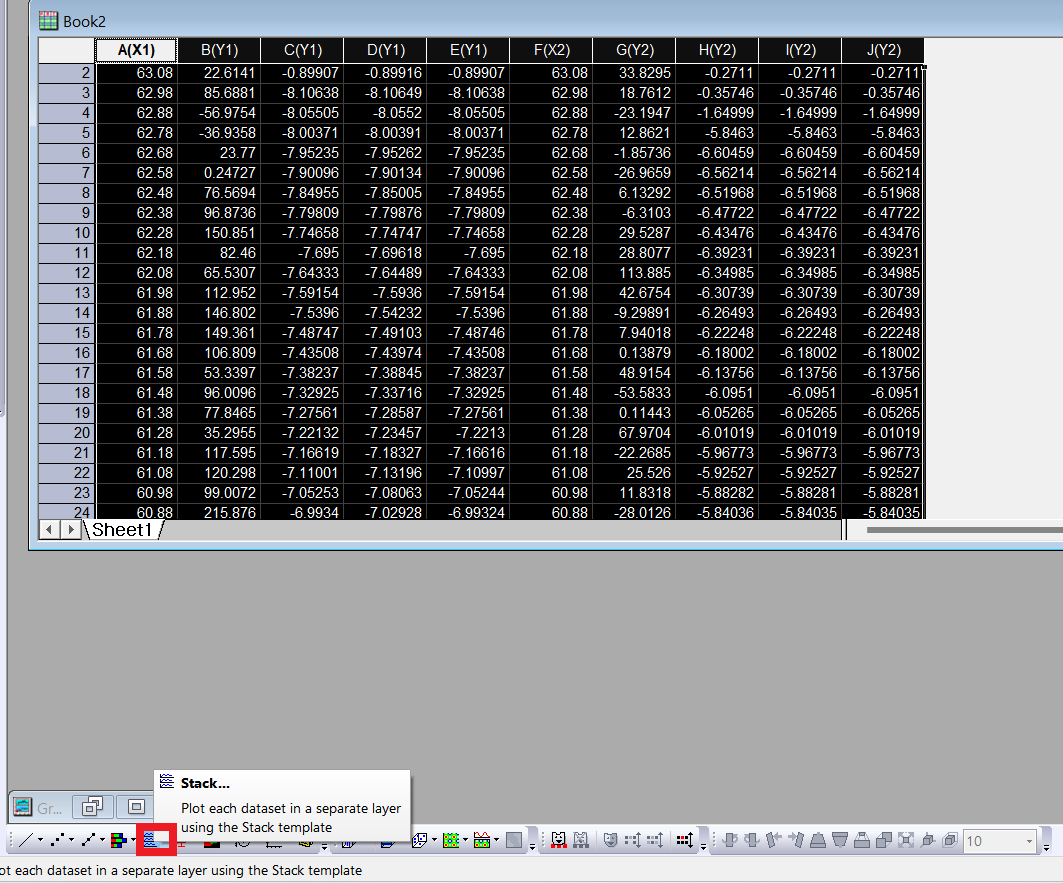The image size is (1063, 883).
Task: Select column E(Y1) header
Action: pyautogui.click(x=468, y=50)
